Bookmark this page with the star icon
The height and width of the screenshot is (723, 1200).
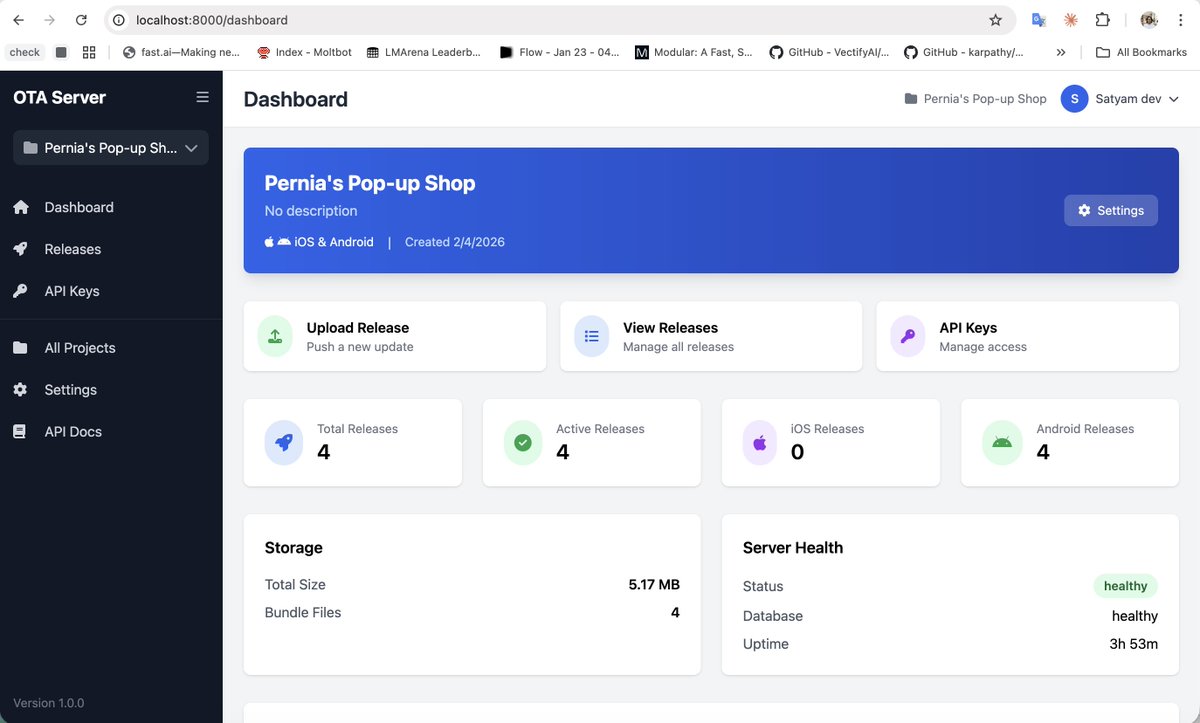[x=995, y=20]
